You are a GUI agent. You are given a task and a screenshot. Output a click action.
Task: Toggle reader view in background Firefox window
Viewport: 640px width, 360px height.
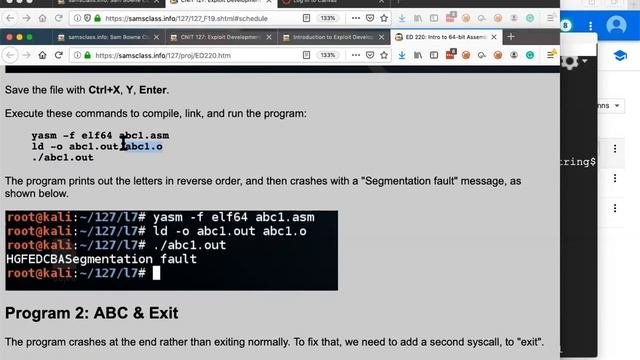[306, 18]
